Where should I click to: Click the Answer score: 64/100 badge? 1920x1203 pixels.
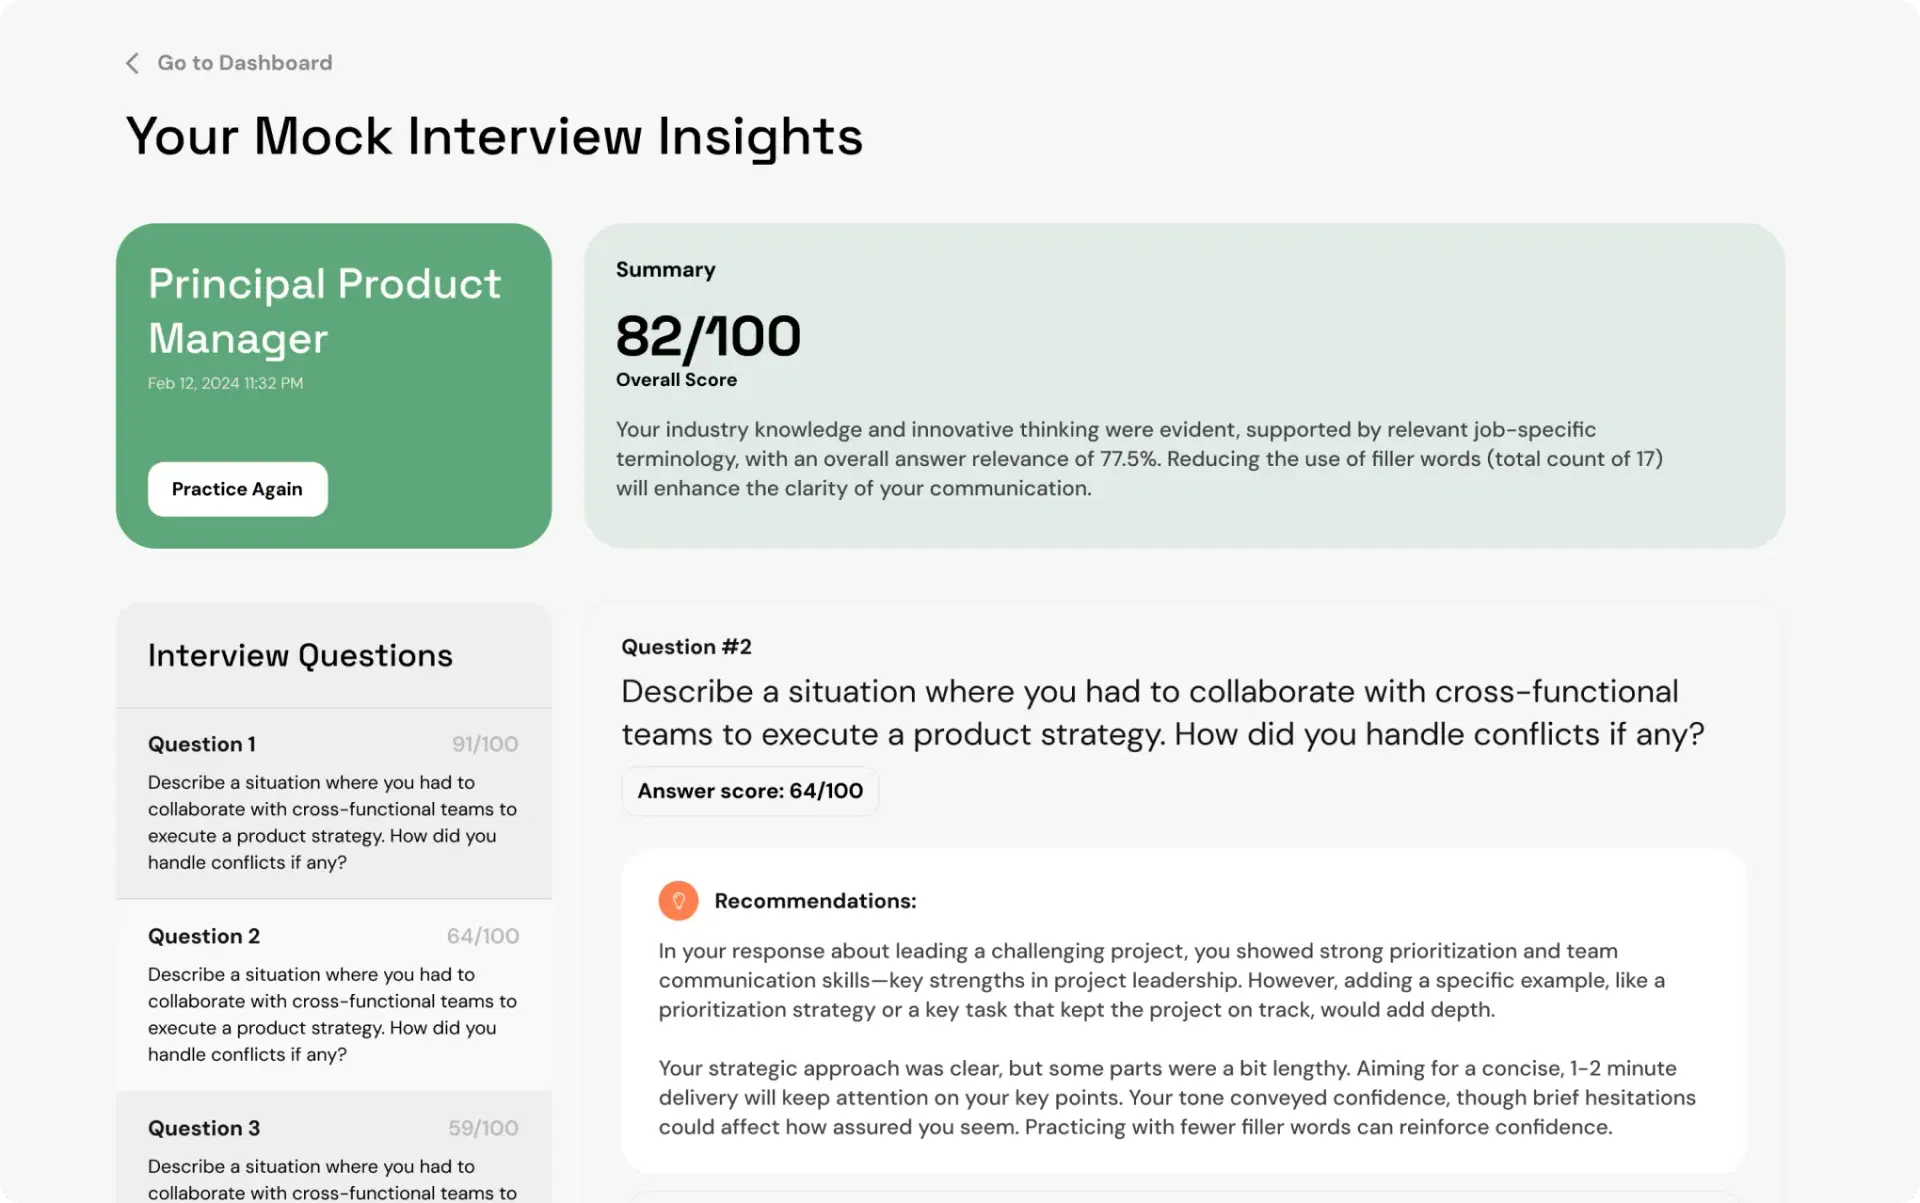pyautogui.click(x=750, y=791)
